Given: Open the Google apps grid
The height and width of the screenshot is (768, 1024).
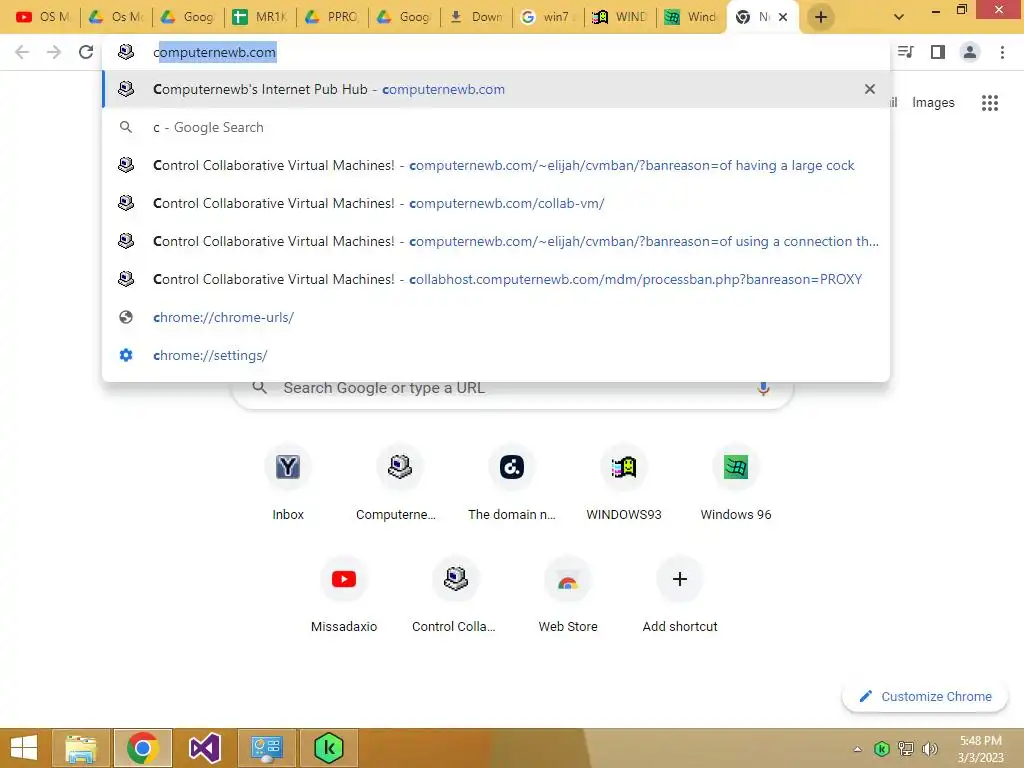Looking at the screenshot, I should pyautogui.click(x=990, y=103).
